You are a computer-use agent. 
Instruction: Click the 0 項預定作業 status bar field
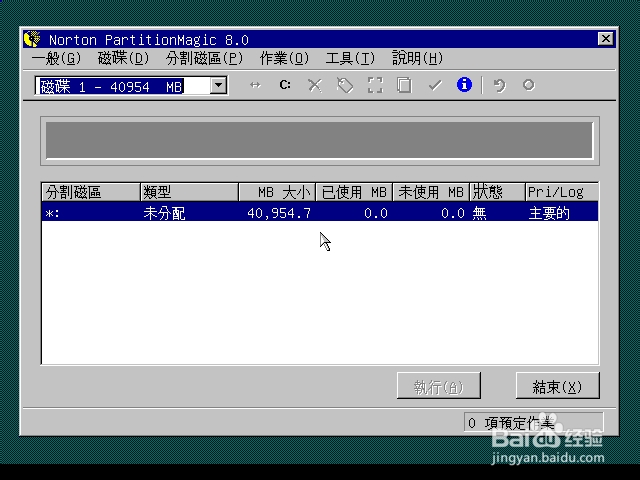pyautogui.click(x=533, y=422)
